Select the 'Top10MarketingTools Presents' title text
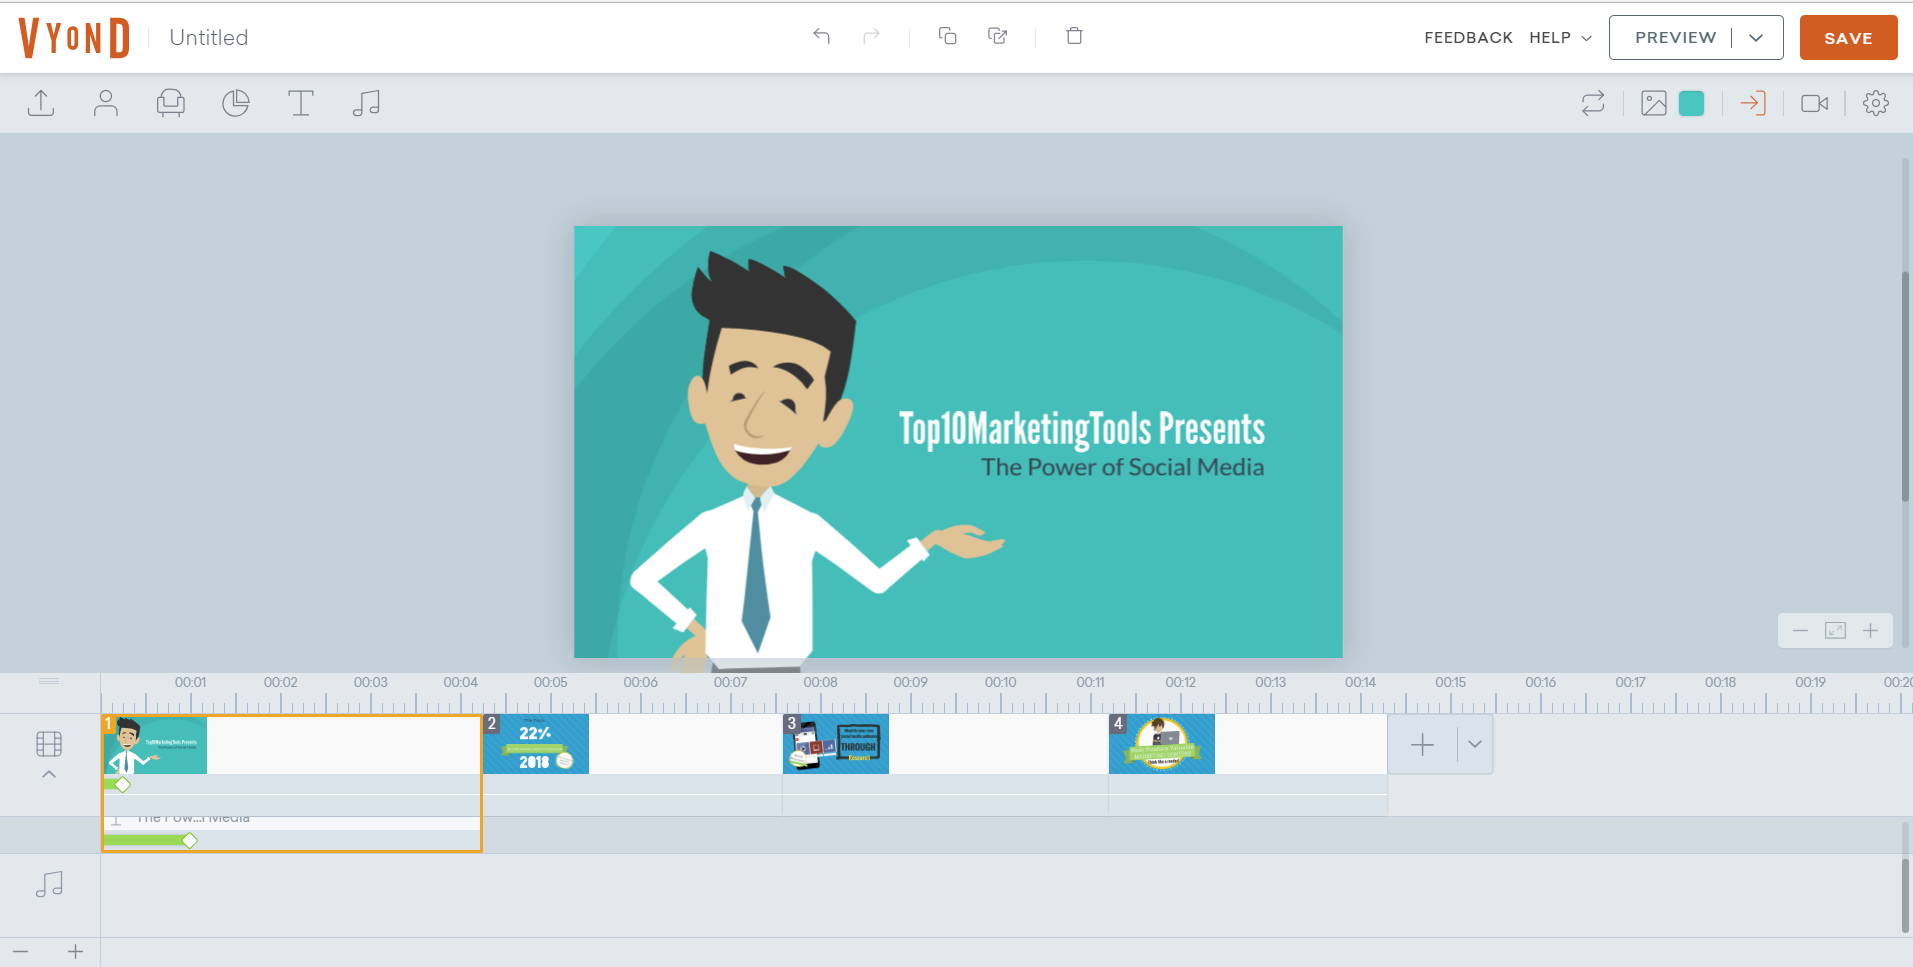1913x967 pixels. point(1082,429)
